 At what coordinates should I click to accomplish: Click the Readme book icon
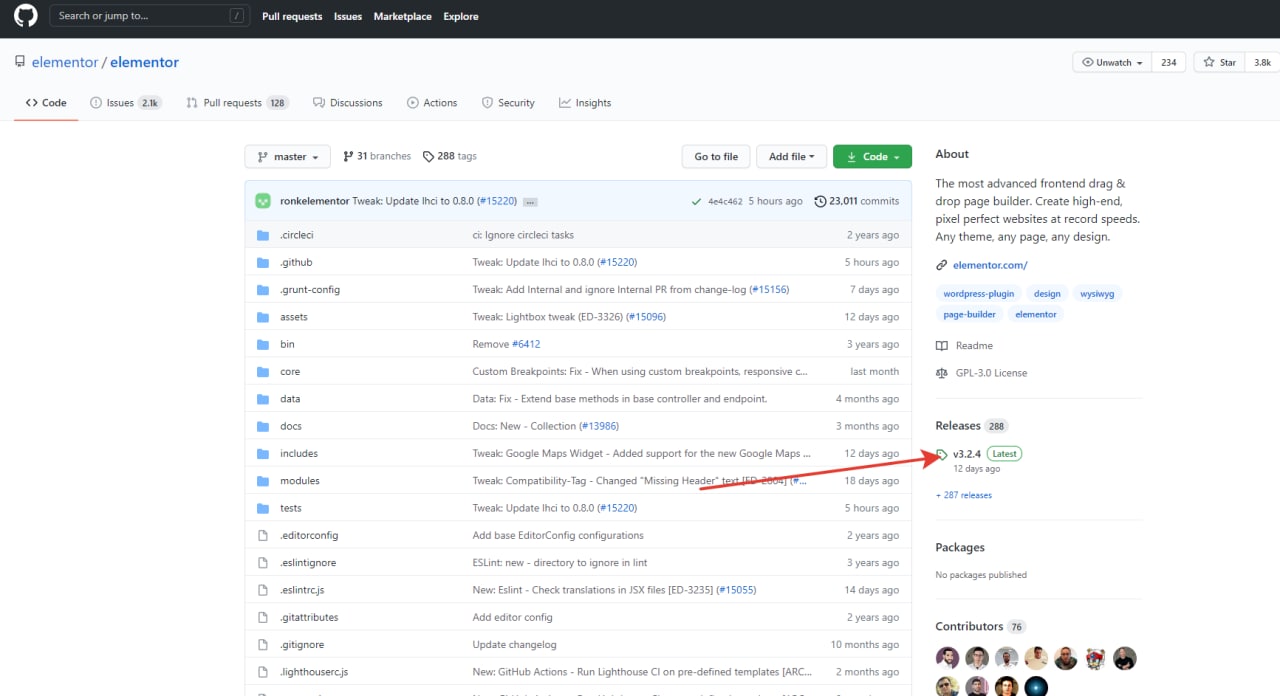click(x=942, y=346)
